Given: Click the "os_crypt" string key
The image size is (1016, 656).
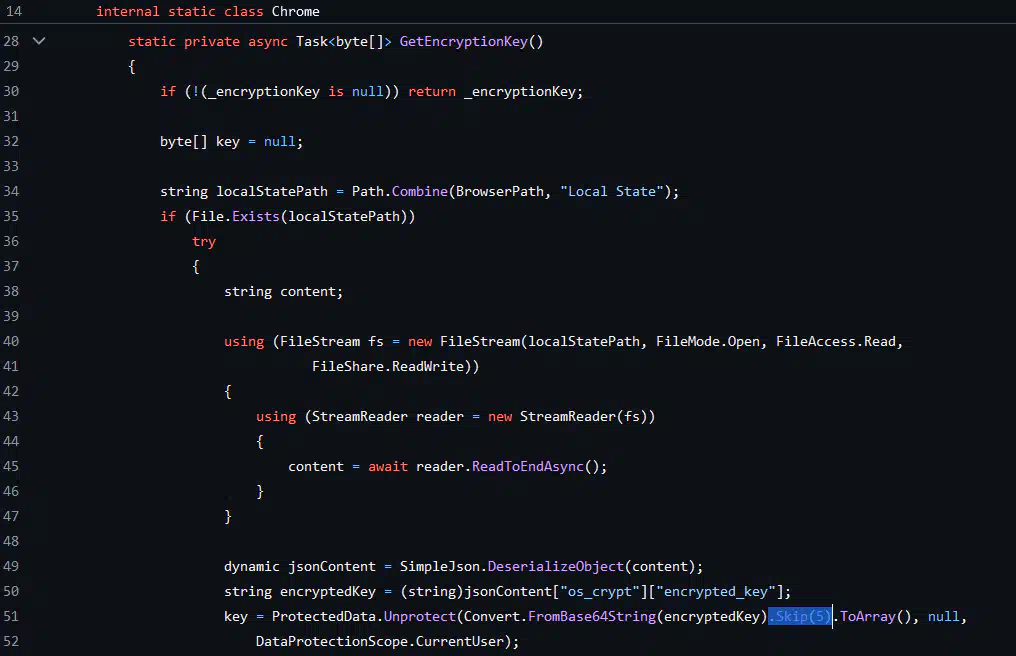Looking at the screenshot, I should tap(599, 591).
